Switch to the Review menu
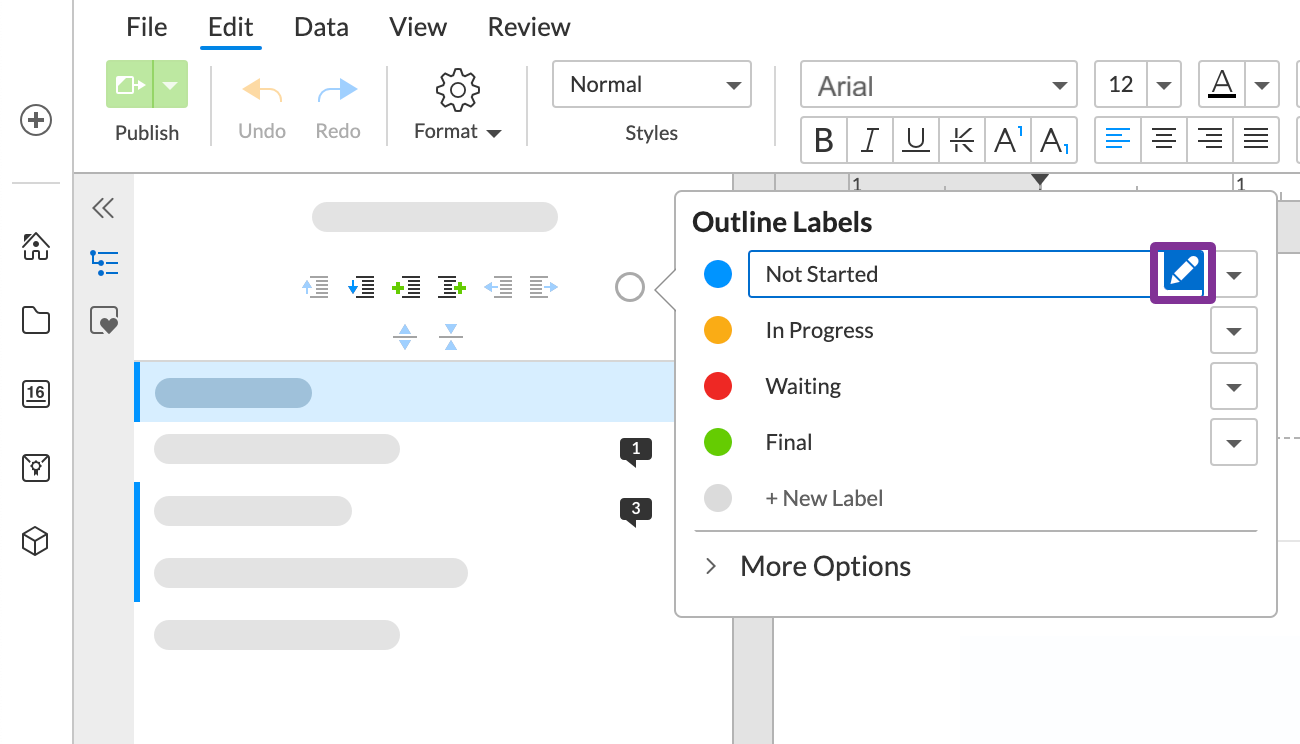This screenshot has height=744, width=1300. (529, 27)
